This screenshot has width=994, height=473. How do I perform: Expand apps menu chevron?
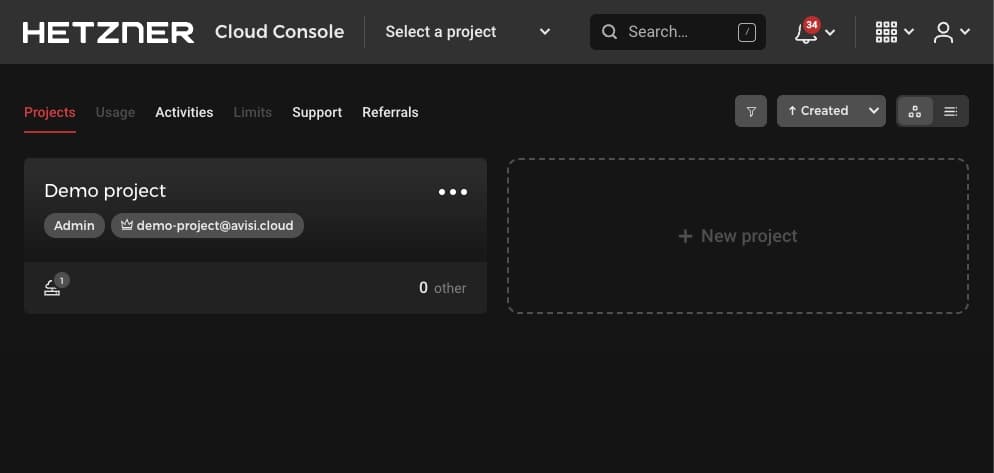908,32
